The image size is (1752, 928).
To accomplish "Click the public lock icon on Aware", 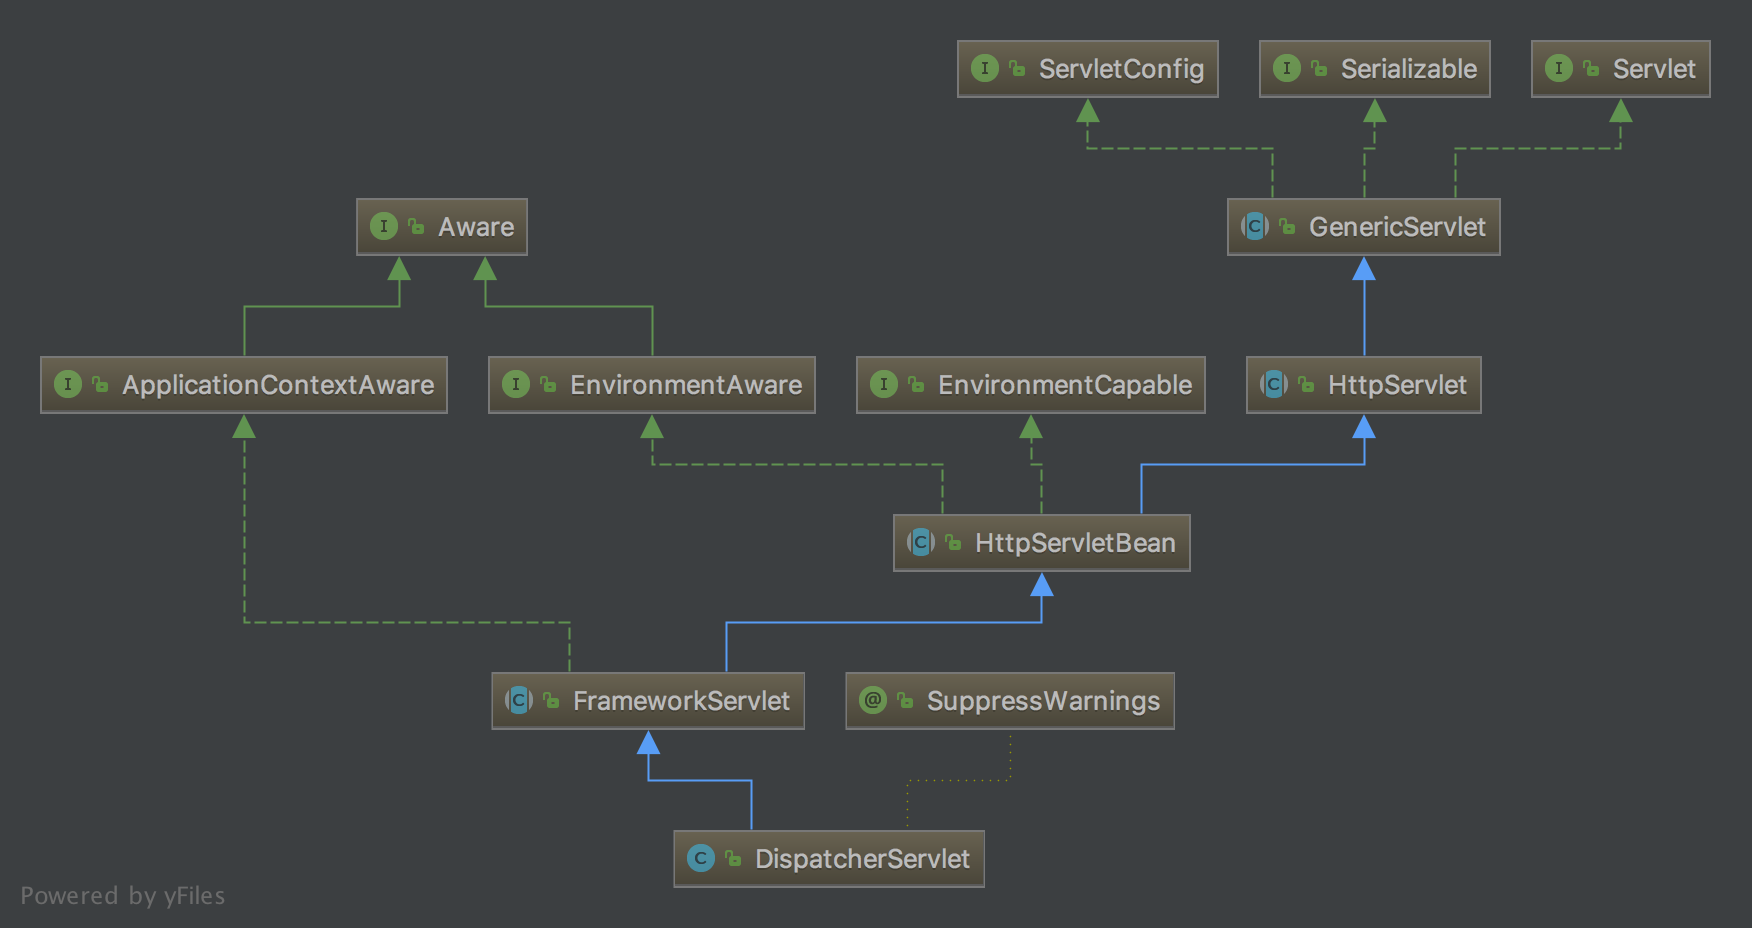I will click(x=416, y=226).
